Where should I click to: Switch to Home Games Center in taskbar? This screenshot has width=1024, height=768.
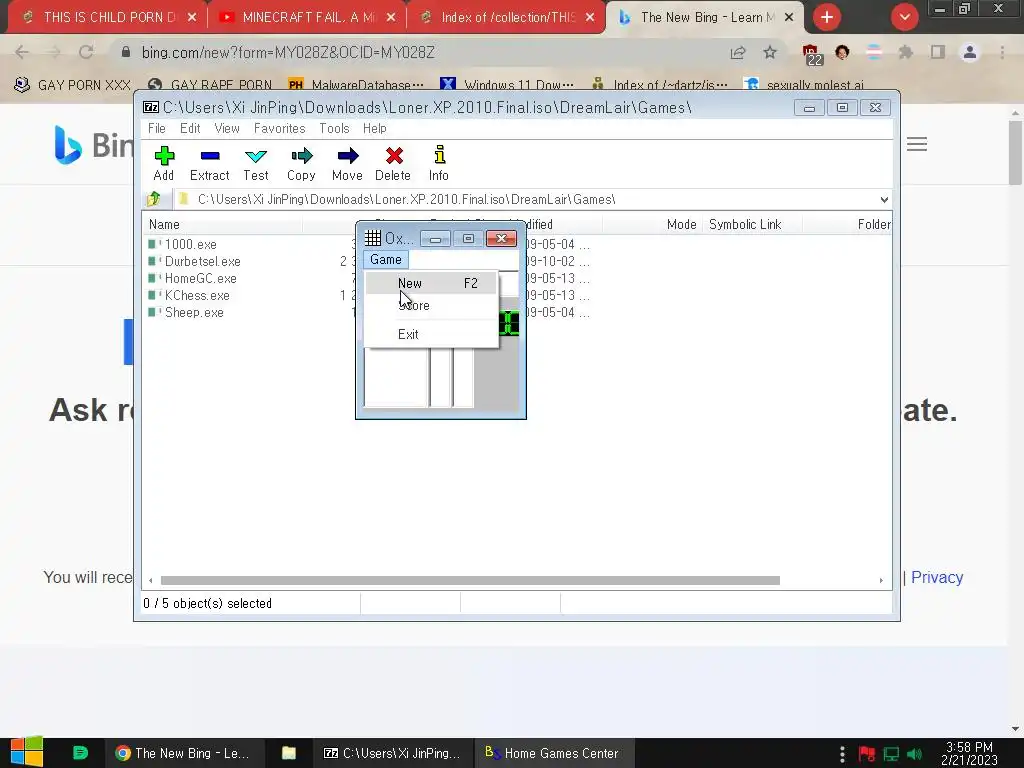552,753
